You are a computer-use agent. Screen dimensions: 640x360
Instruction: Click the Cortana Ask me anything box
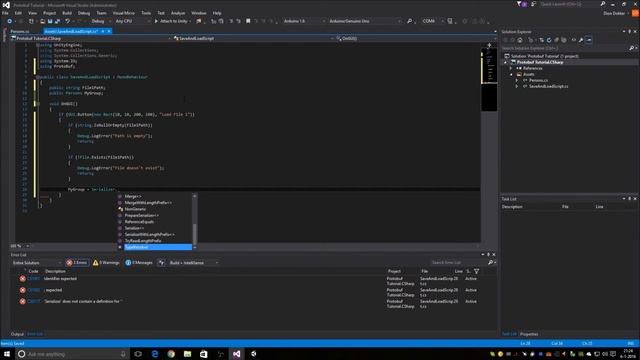coord(73,354)
